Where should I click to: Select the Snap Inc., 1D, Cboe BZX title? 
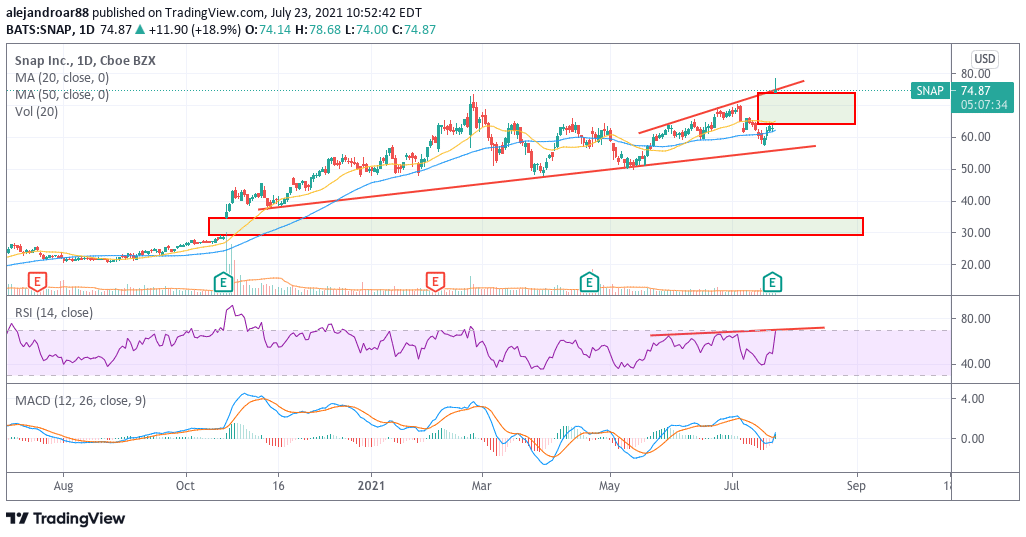[x=85, y=61]
